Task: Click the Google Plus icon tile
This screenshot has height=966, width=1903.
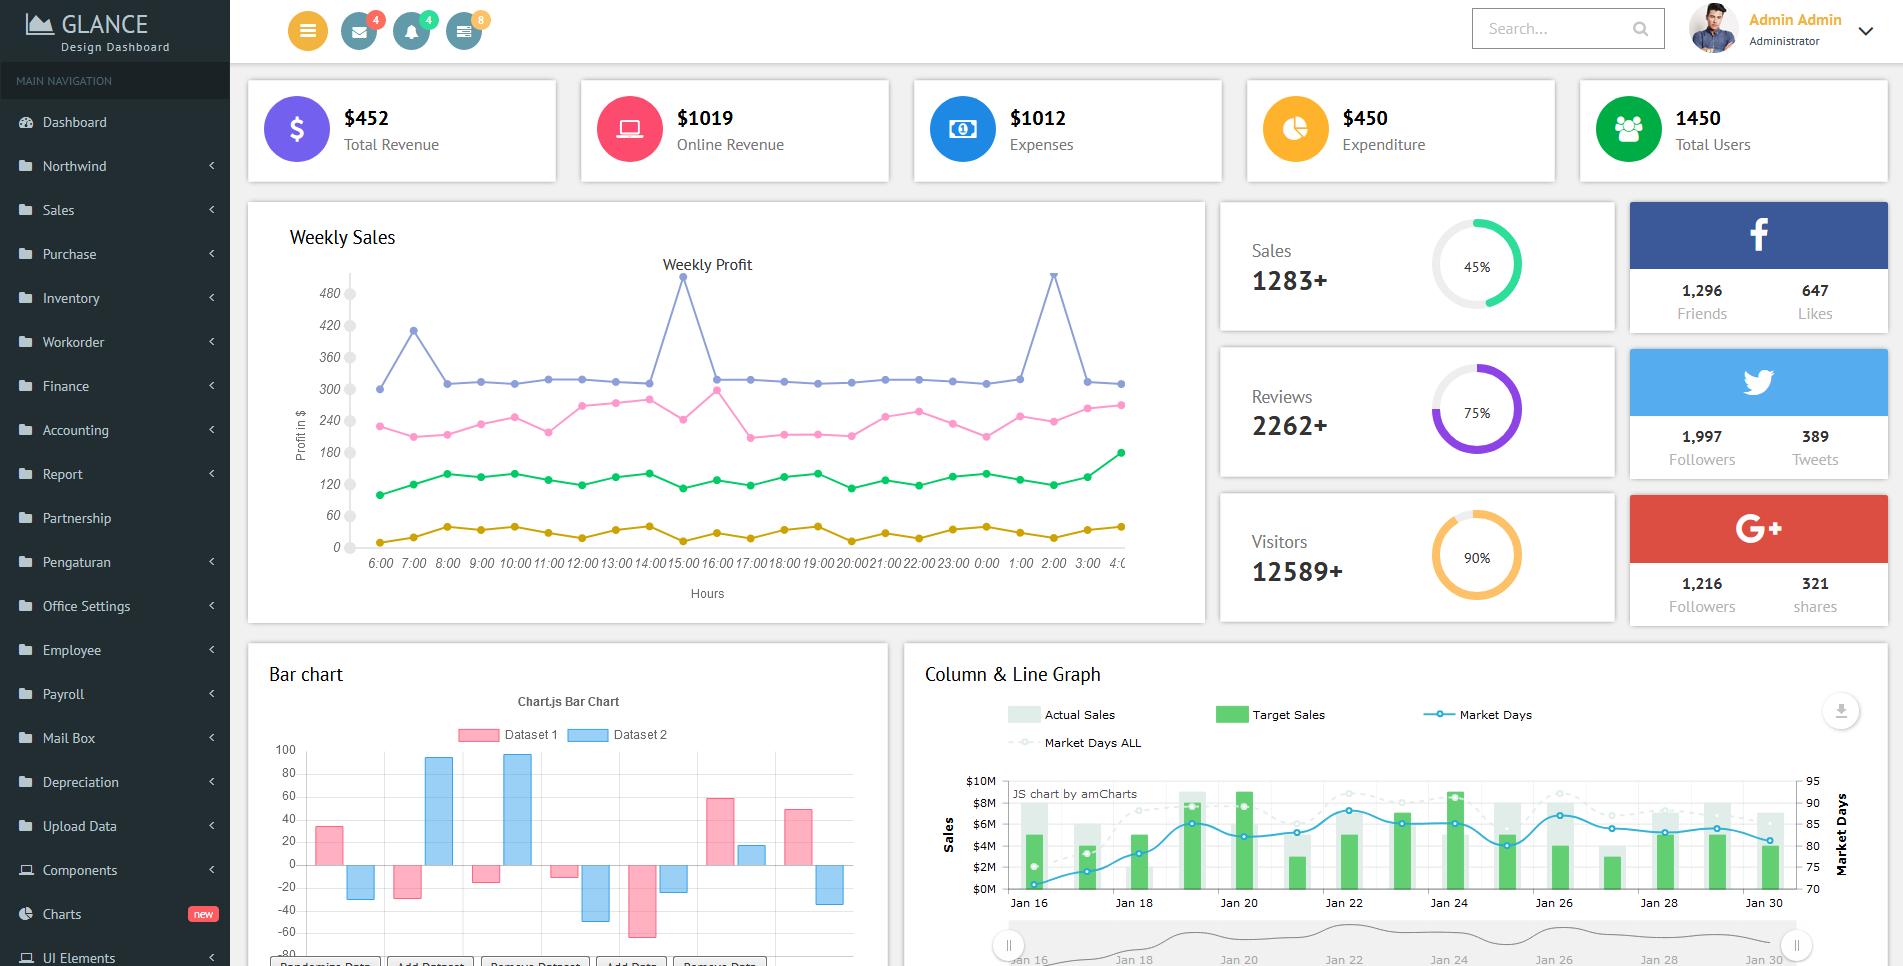Action: (1758, 528)
